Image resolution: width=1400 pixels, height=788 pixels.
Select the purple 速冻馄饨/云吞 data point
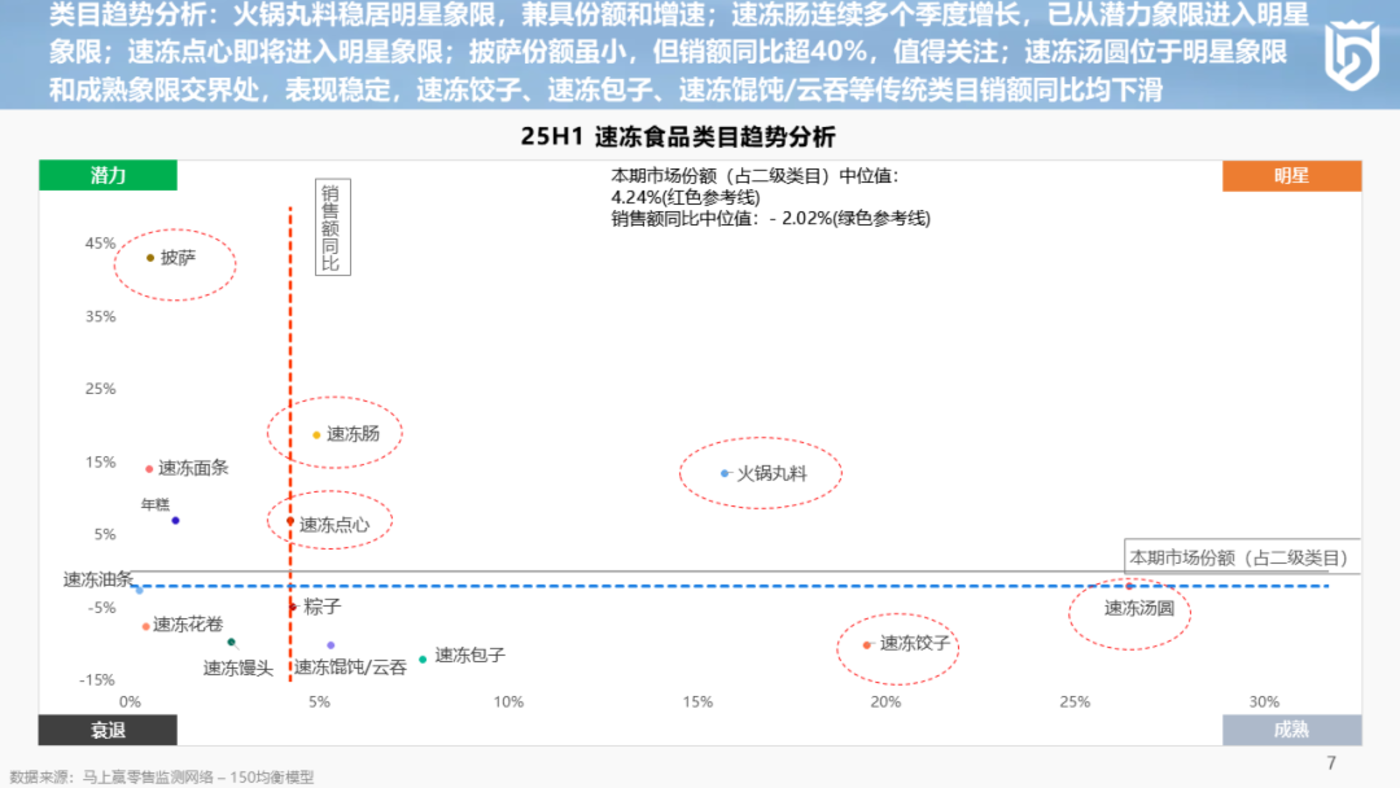coord(331,645)
